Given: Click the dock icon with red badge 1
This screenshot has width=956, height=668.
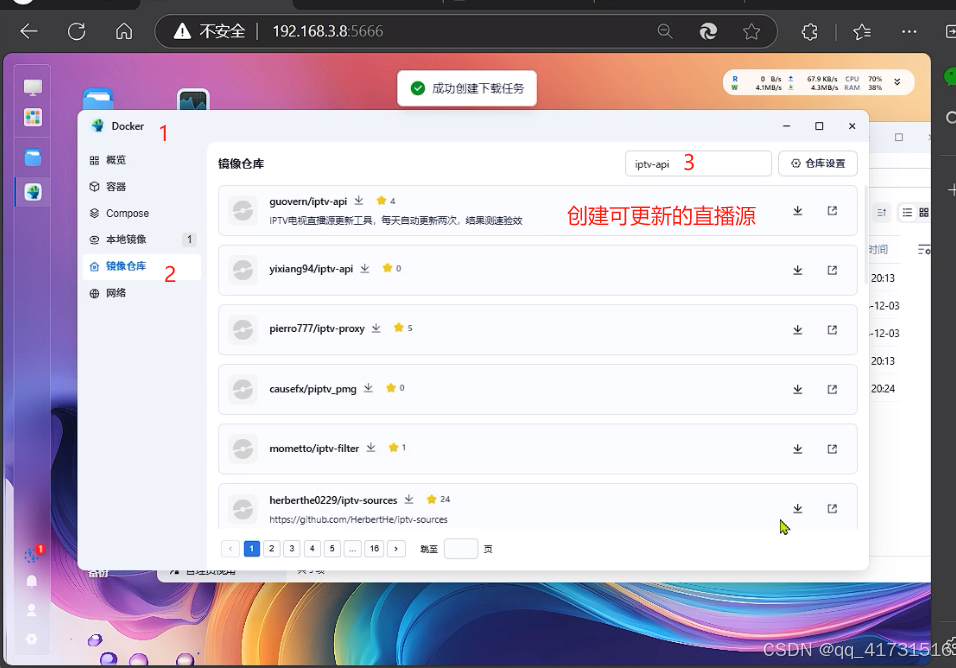Looking at the screenshot, I should tap(32, 554).
